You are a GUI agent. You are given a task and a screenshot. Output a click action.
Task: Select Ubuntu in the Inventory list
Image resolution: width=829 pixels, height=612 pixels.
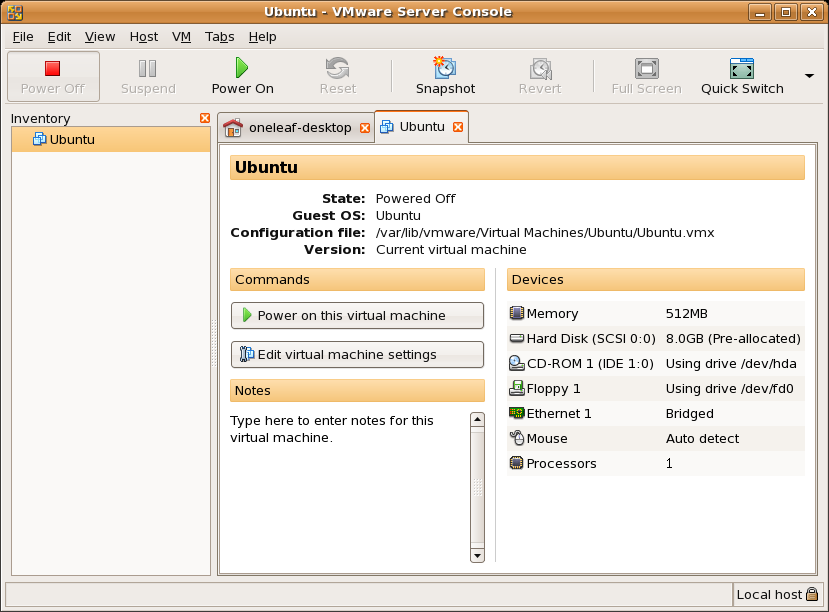(111, 140)
